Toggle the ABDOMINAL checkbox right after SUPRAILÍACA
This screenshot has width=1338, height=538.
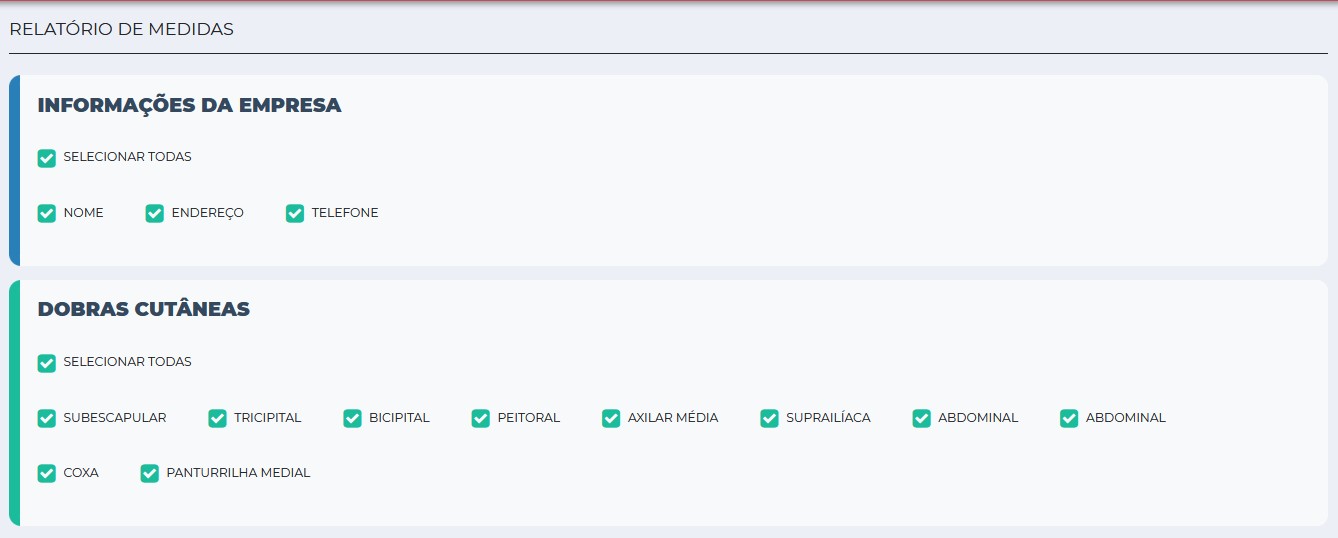pyautogui.click(x=921, y=418)
